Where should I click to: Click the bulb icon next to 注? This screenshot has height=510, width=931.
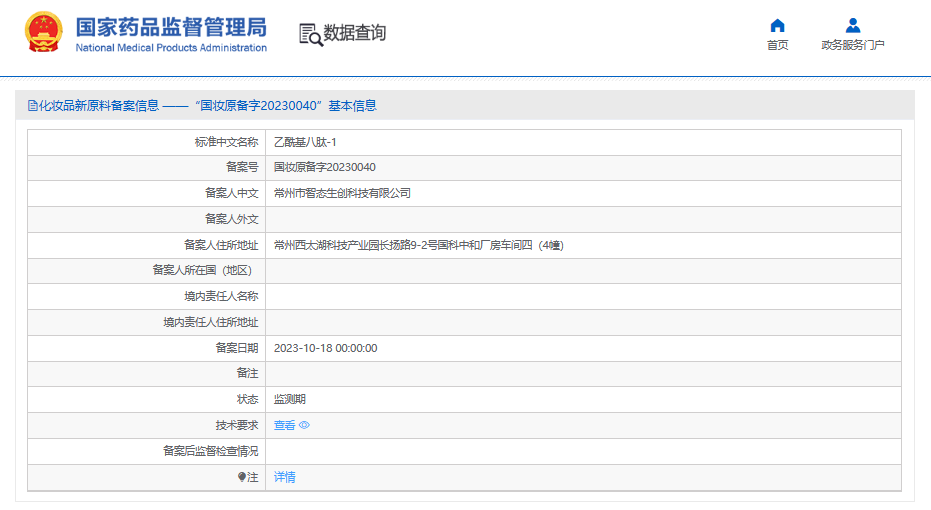[242, 477]
